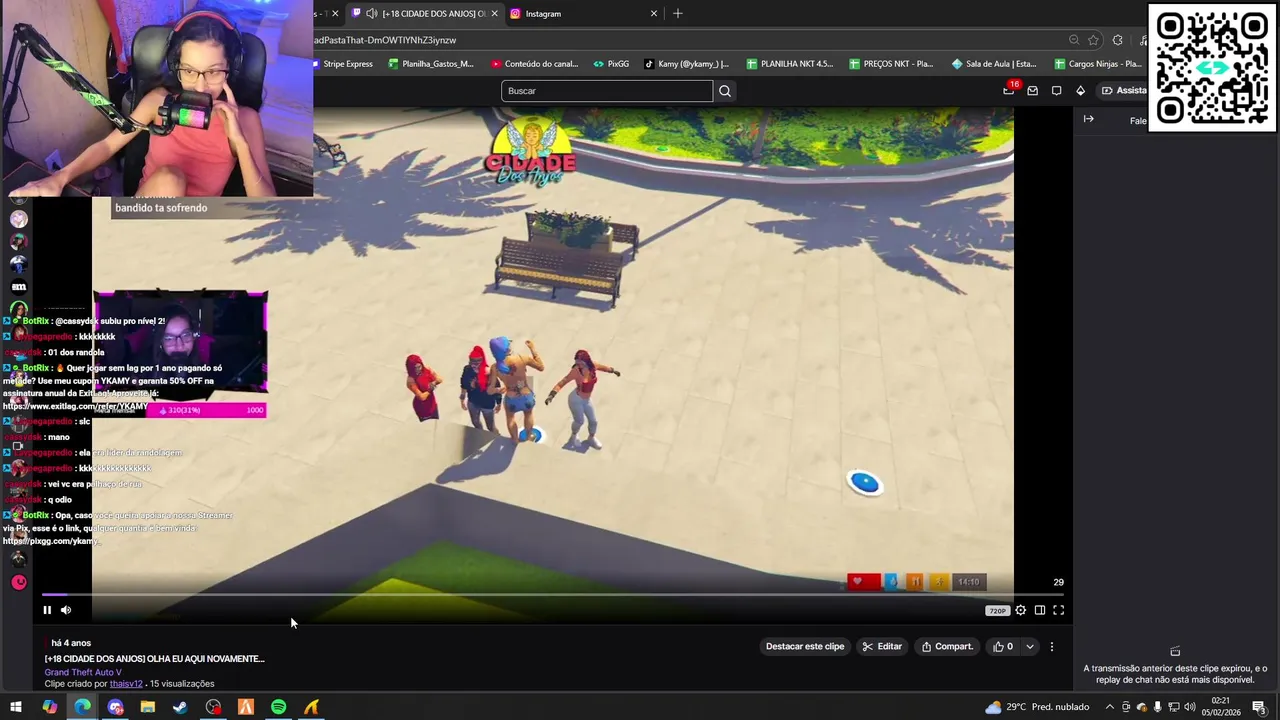Click the pink channel avatar in sidebar
This screenshot has height=720, width=1280.
pos(19,582)
